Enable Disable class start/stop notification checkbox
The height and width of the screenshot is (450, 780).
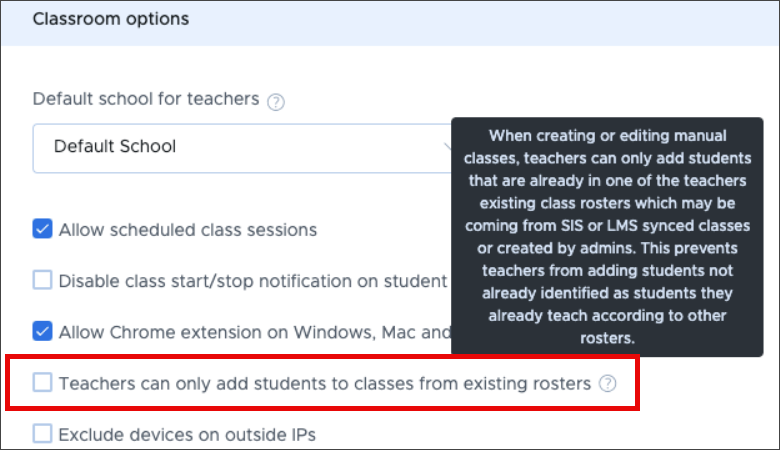[x=42, y=280]
